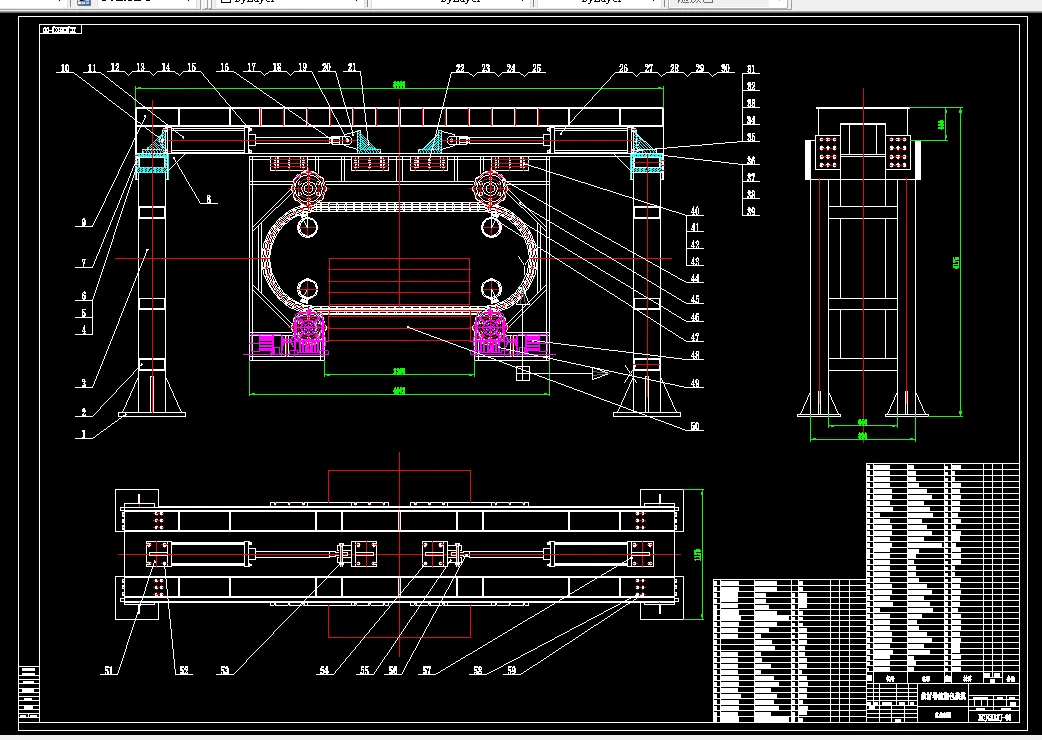
Task: Pick callout number 21
Action: (352, 67)
